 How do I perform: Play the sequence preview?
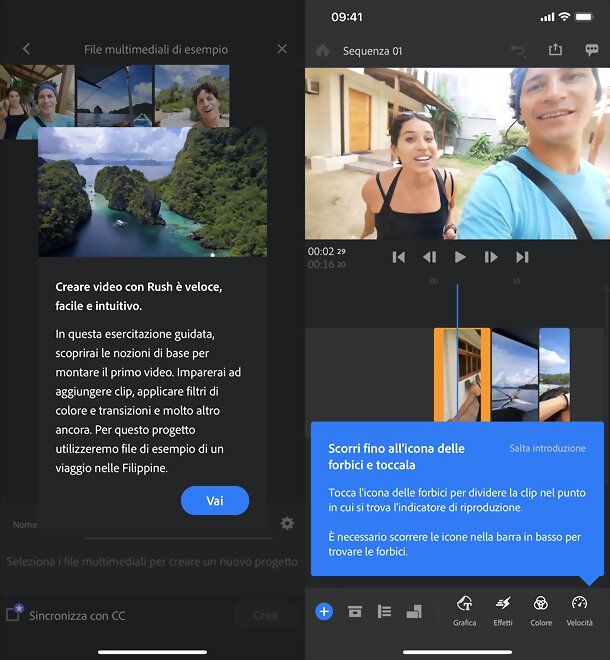460,257
